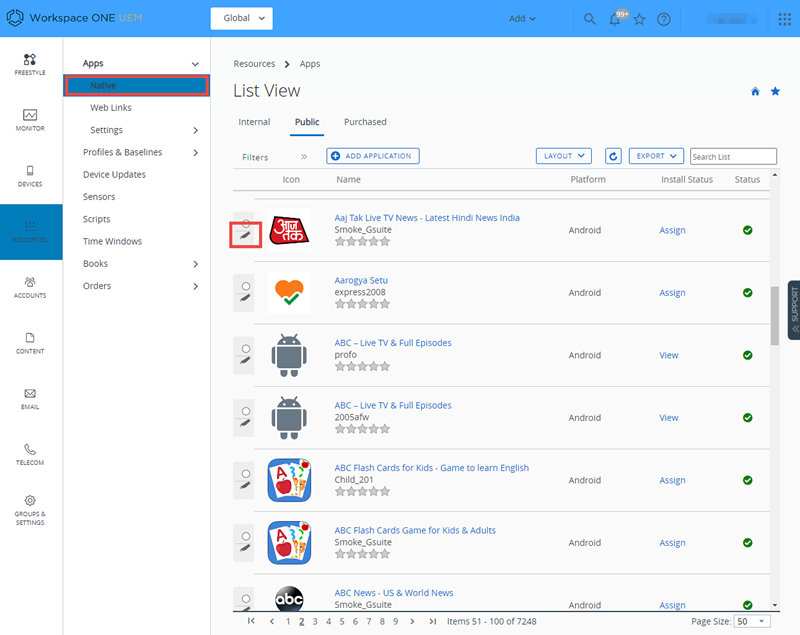Select radio for ABC Live TV 2005afw
The height and width of the screenshot is (635, 800).
click(x=246, y=411)
